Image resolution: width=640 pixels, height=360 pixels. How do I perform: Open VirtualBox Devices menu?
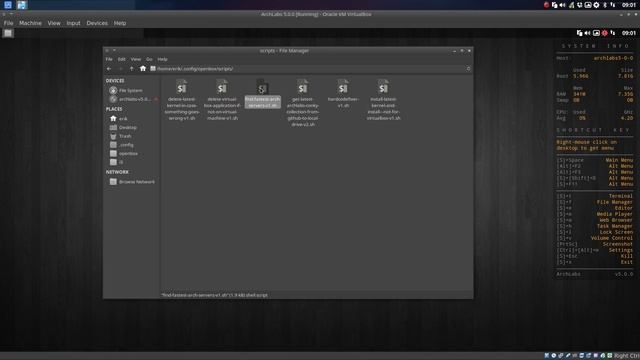(x=97, y=23)
